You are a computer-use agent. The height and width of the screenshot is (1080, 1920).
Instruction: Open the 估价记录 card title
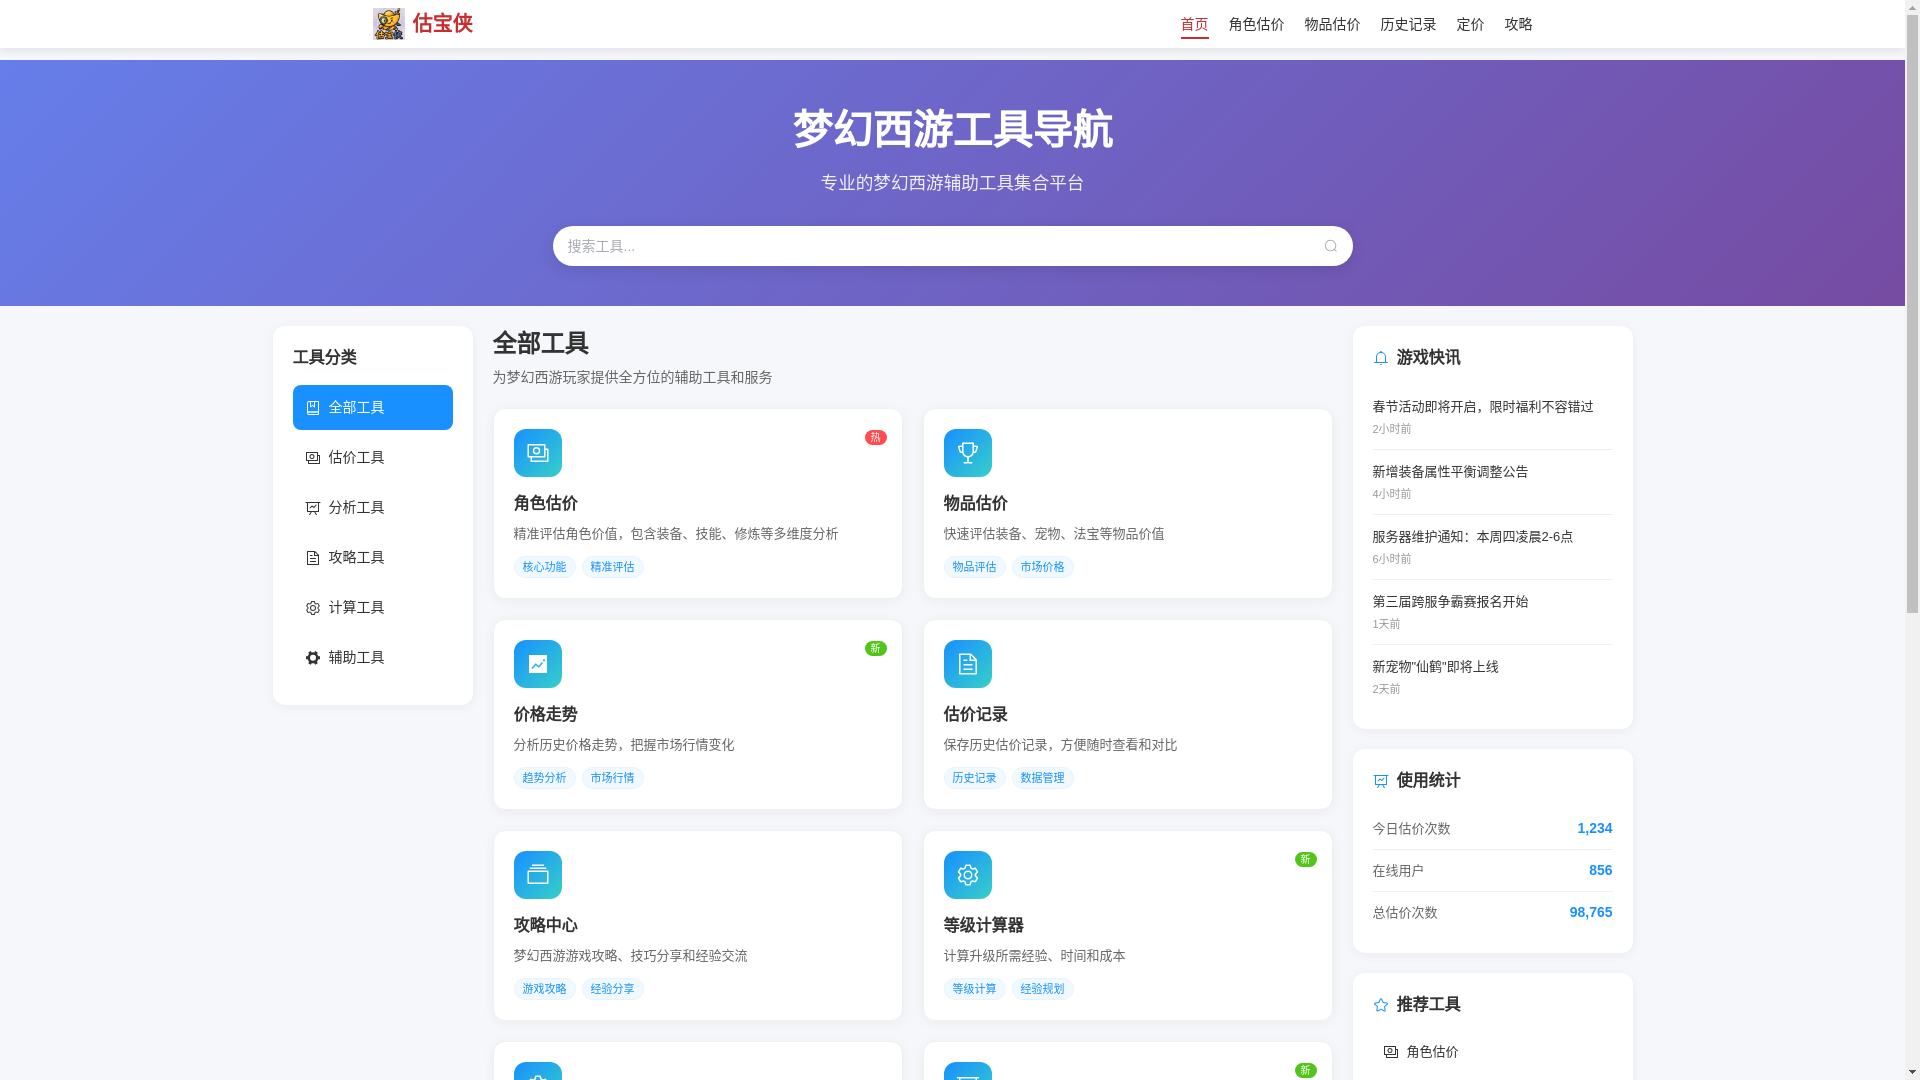click(x=975, y=714)
